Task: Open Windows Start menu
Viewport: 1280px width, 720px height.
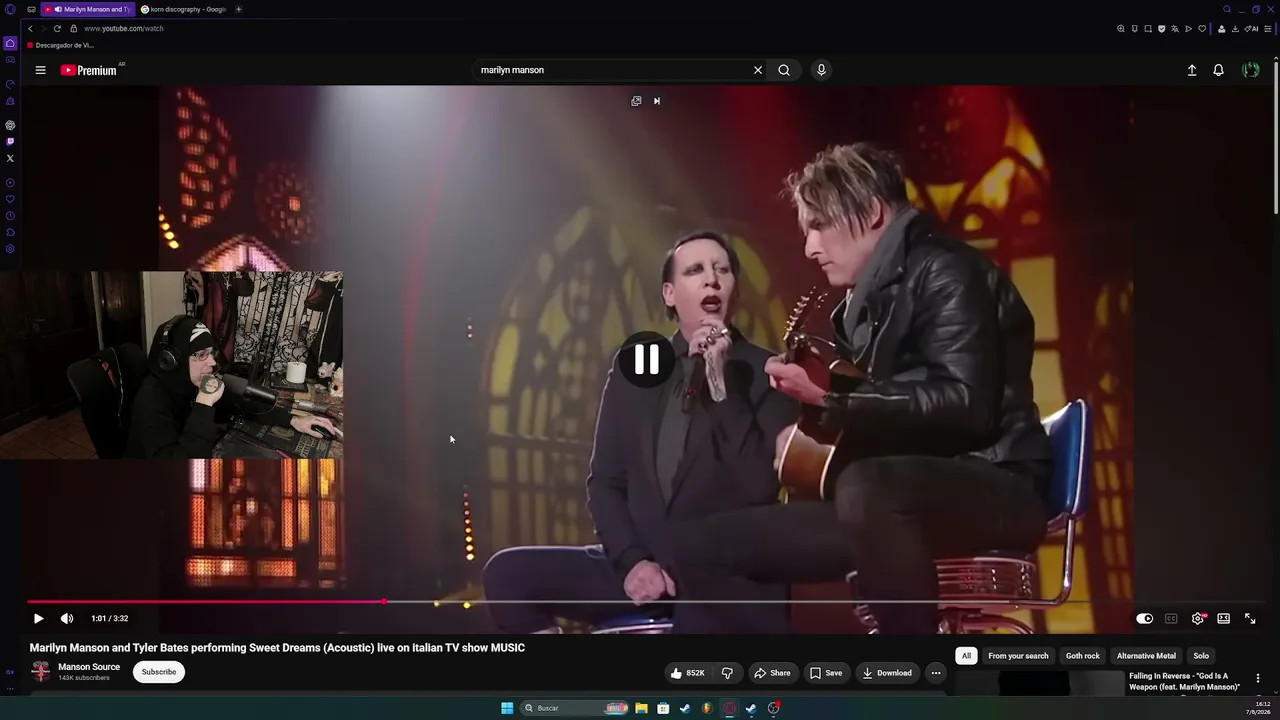Action: pyautogui.click(x=507, y=708)
